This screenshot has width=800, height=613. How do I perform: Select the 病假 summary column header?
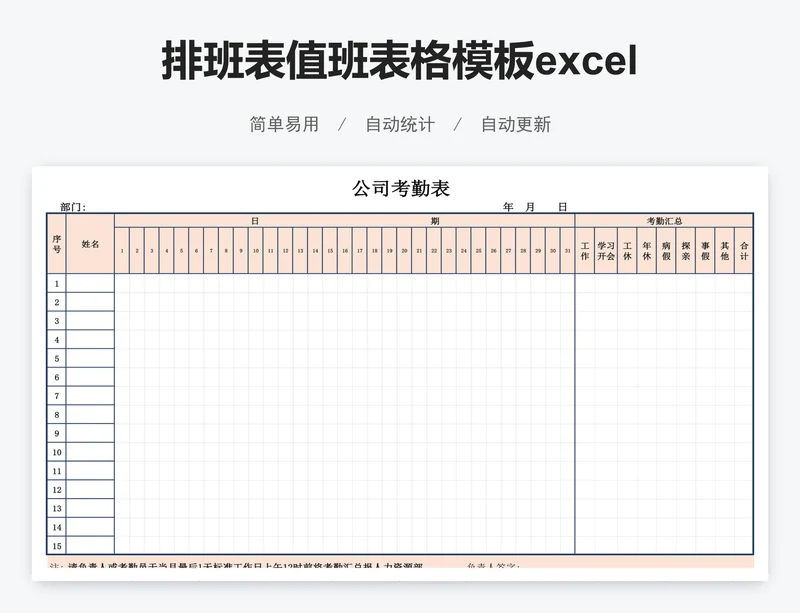point(666,251)
